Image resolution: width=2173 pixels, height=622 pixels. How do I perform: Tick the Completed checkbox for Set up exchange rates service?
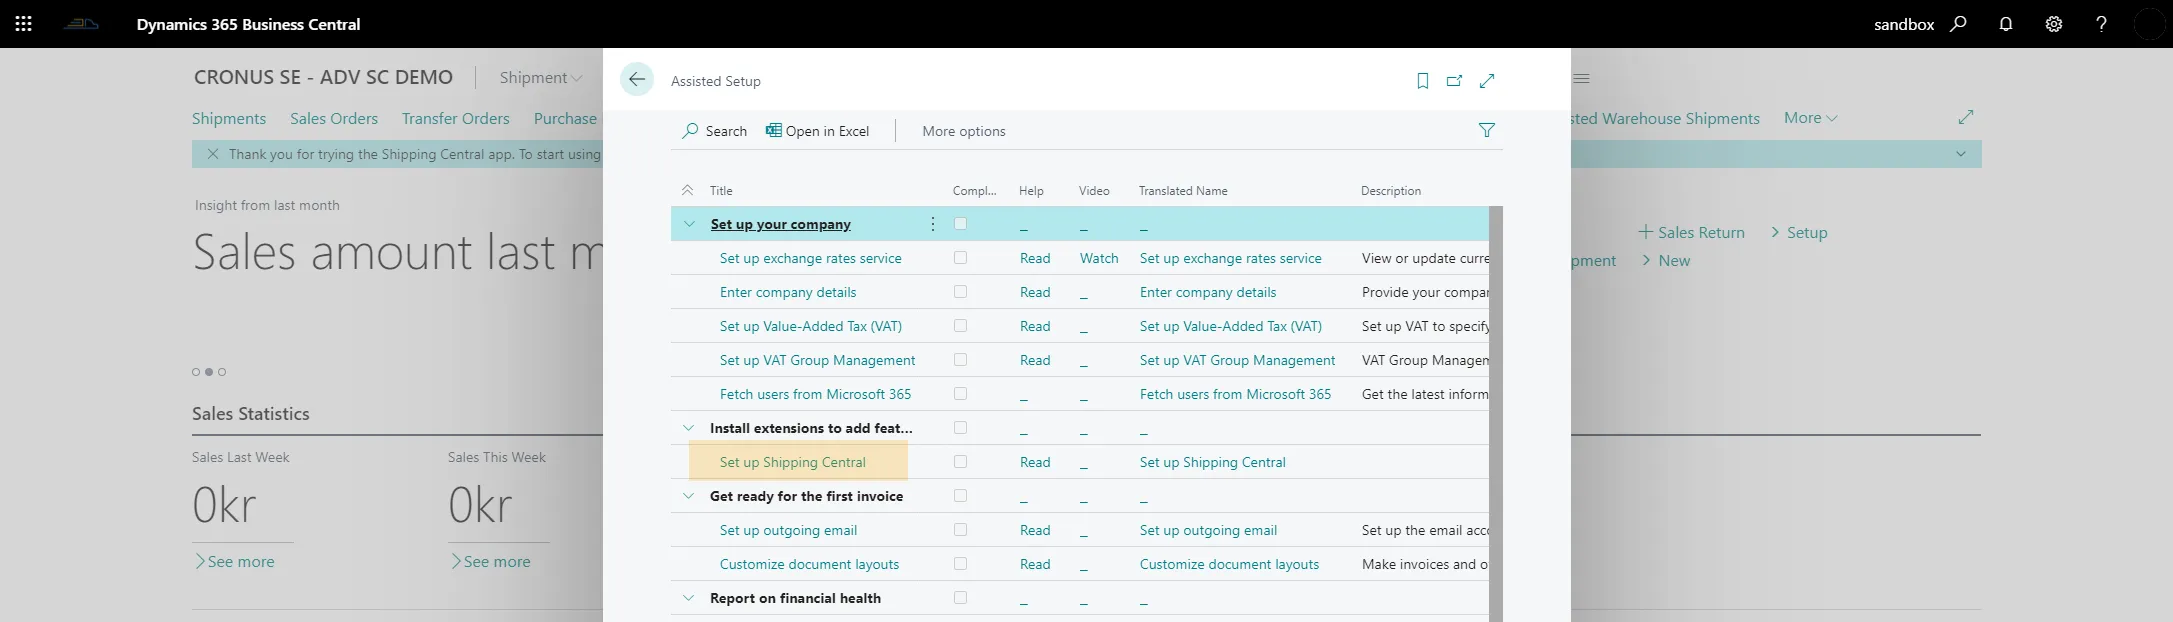tap(960, 258)
